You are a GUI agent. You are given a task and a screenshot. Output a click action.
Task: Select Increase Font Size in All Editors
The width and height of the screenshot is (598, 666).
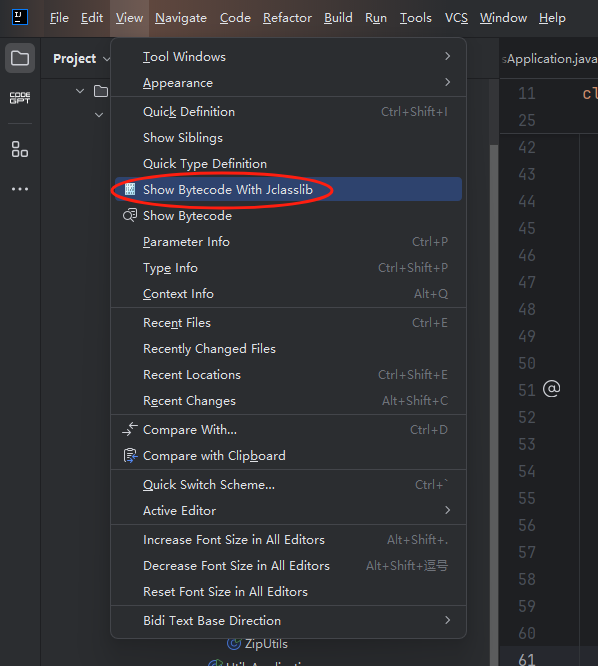tap(288, 539)
